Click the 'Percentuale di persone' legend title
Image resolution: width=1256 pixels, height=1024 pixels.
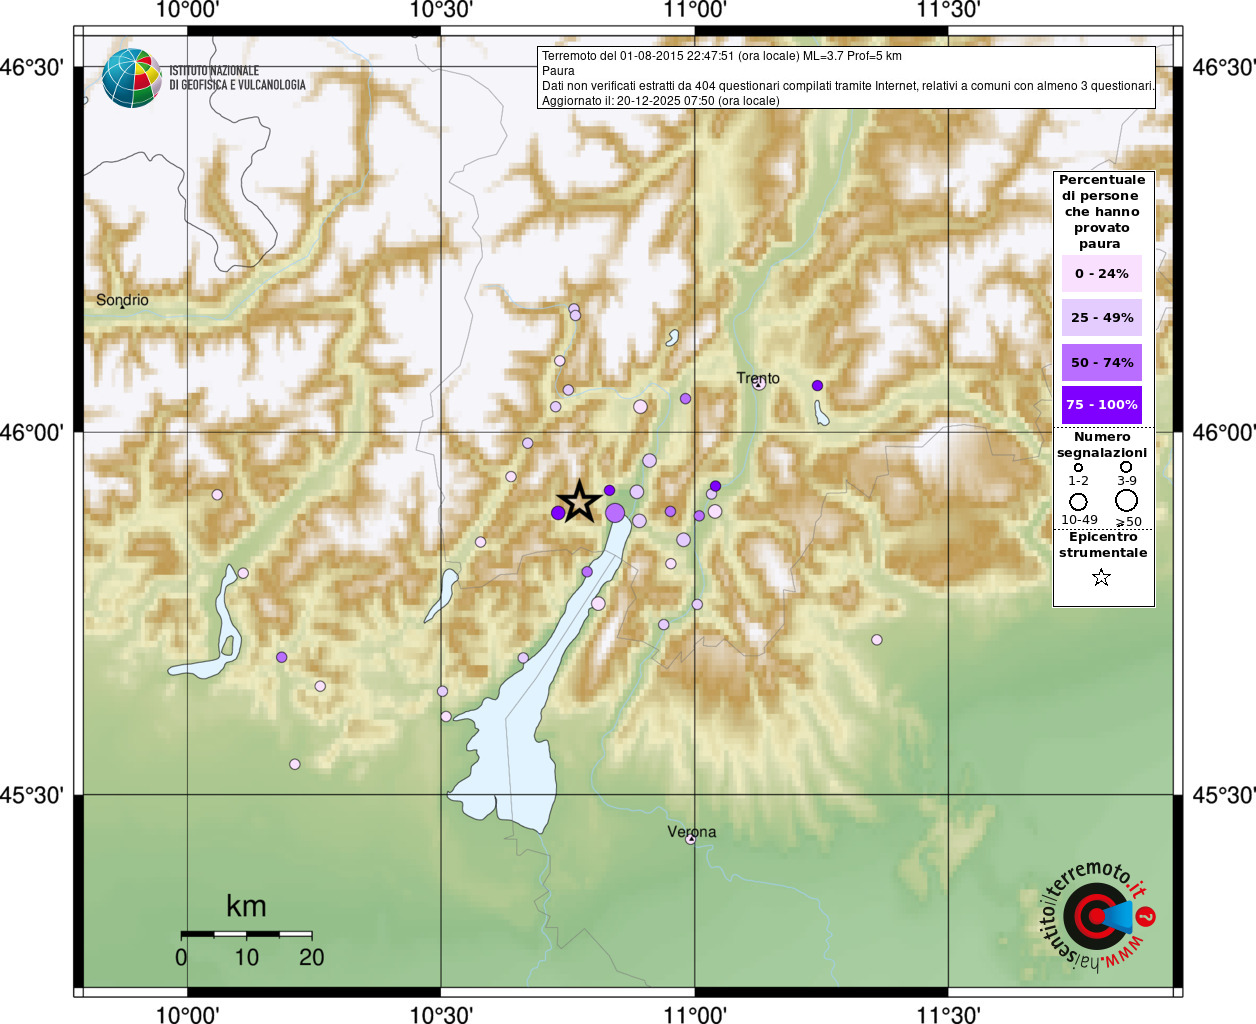1102,212
